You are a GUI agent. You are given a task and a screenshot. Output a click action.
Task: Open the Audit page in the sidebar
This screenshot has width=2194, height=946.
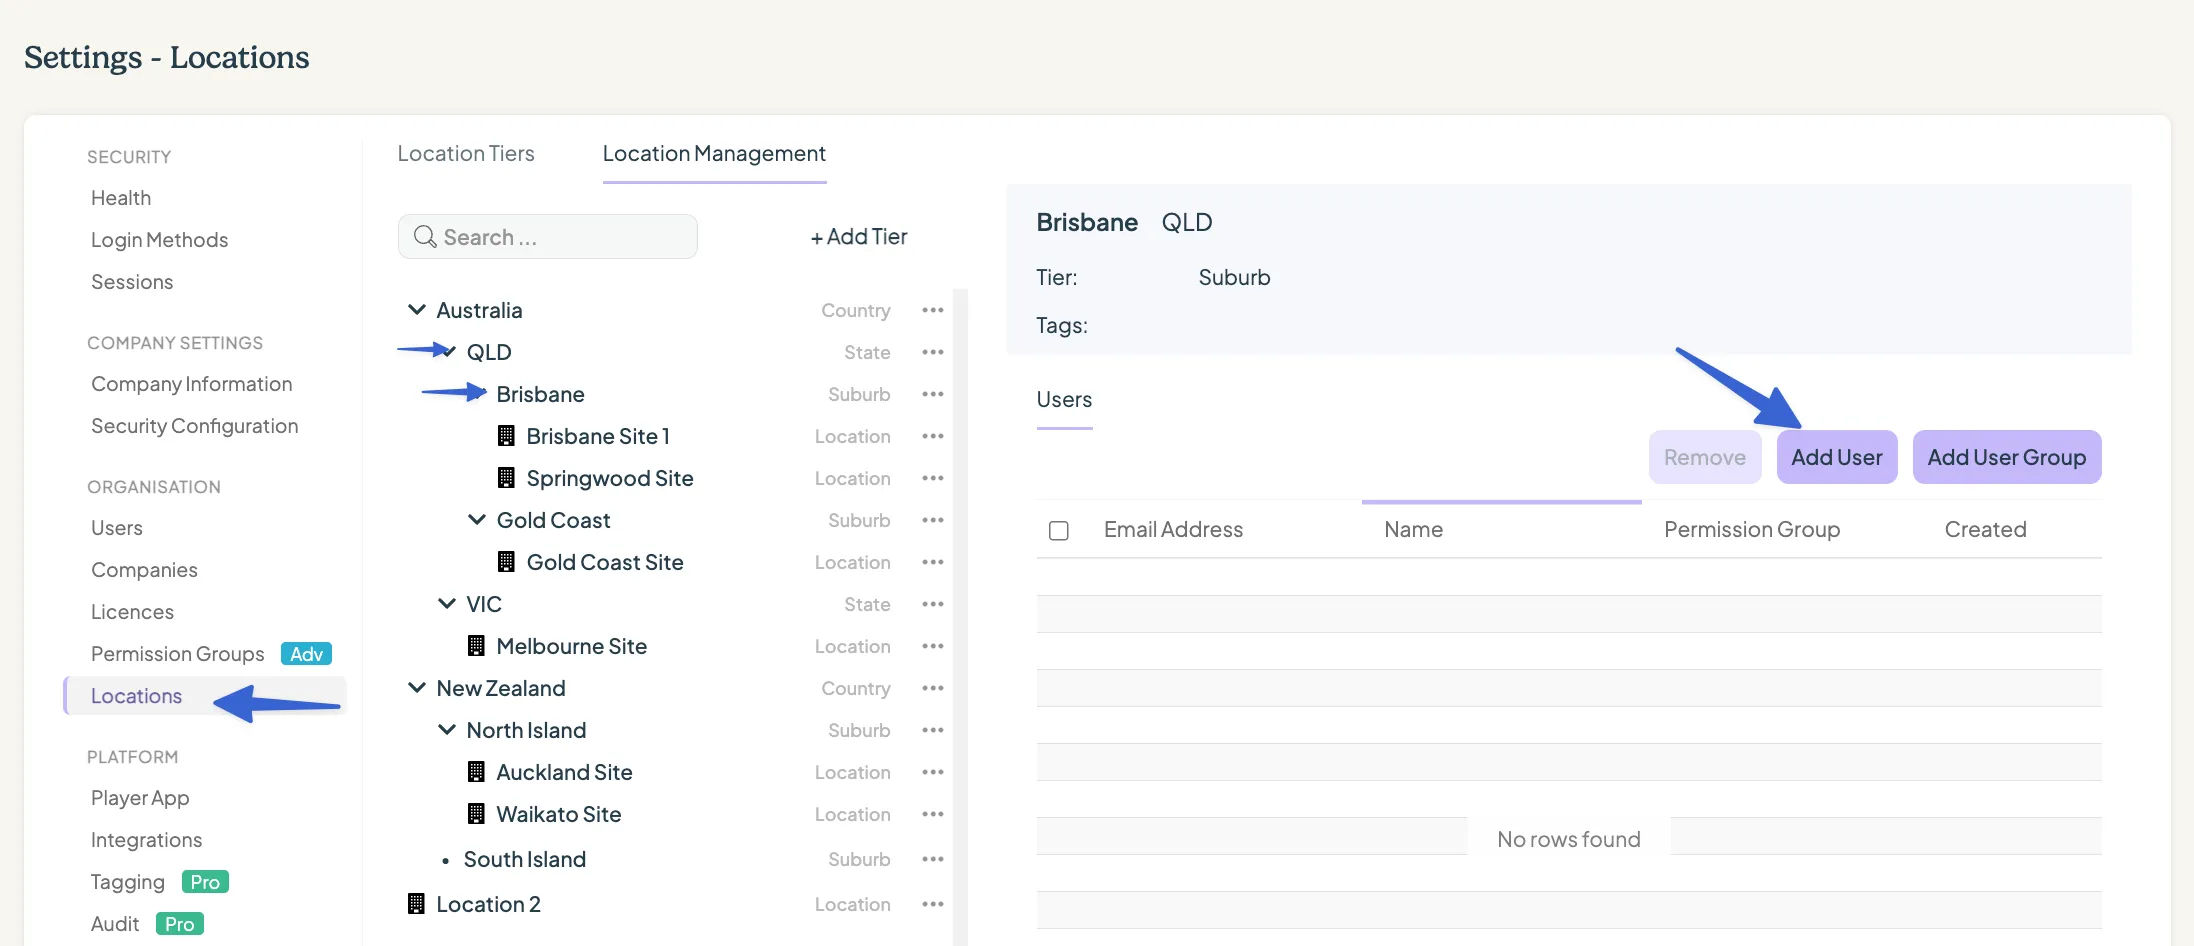pyautogui.click(x=115, y=924)
